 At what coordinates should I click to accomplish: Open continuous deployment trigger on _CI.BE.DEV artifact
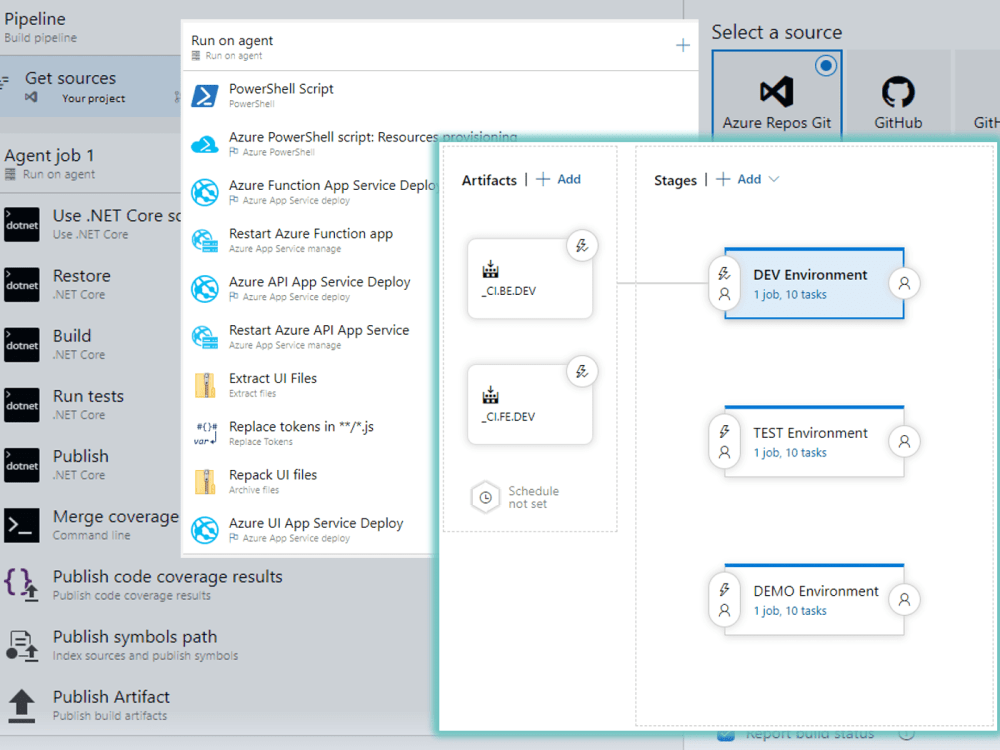click(582, 245)
